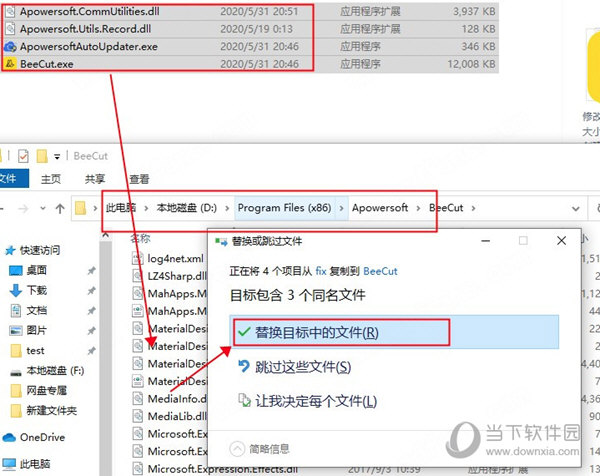Click navigation pane scroll up arrow
The image size is (600, 476).
point(106,236)
